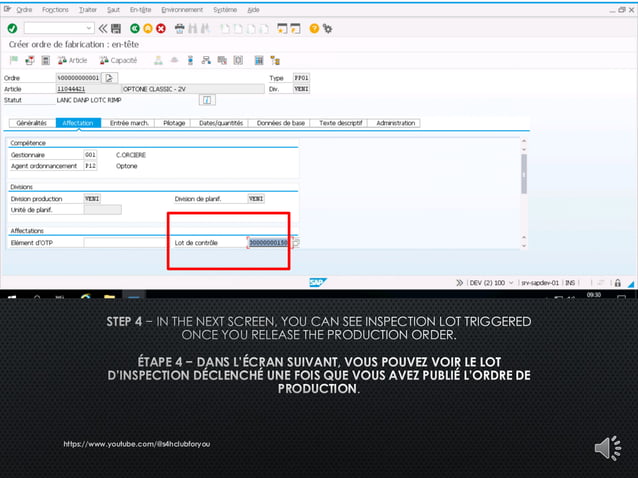Click the hierarchy tree toolbar icon
This screenshot has width=638, height=478.
275,61
